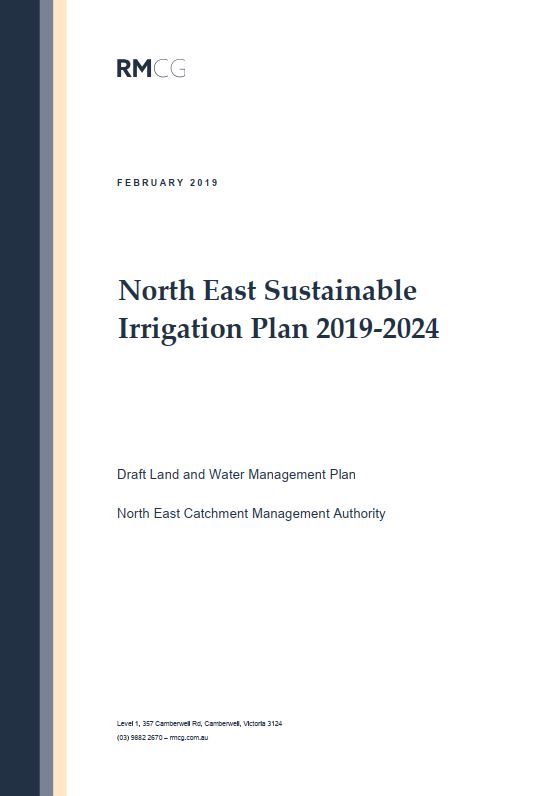Click "Victoria 3124" in the address
This screenshot has width=556, height=796.
263,723
